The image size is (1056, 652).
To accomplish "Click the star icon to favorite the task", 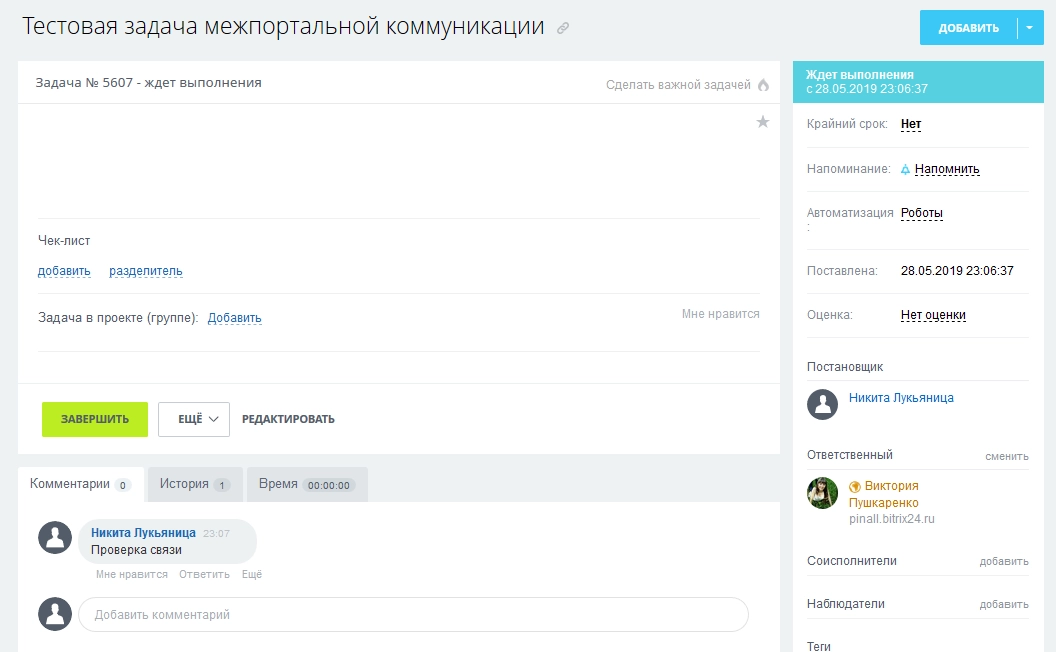I will tap(763, 121).
